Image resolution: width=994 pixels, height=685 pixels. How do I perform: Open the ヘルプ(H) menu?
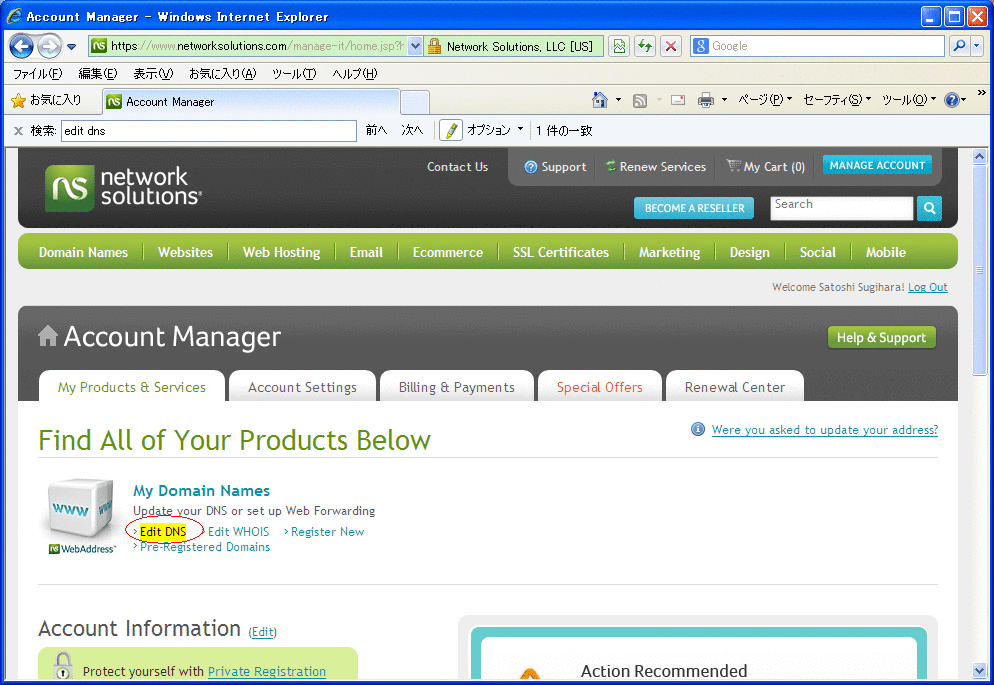pyautogui.click(x=355, y=74)
